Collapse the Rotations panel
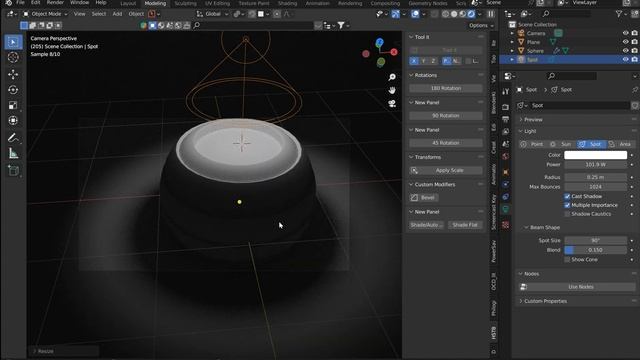Viewport: 640px width, 360px height. coord(411,75)
